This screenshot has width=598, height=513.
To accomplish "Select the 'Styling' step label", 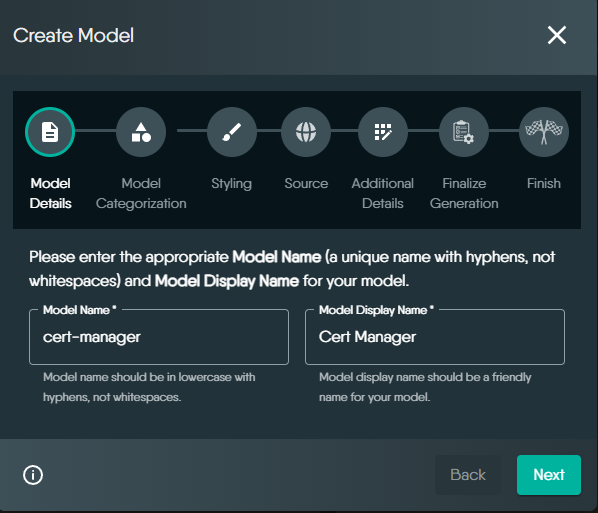I will (x=231, y=184).
